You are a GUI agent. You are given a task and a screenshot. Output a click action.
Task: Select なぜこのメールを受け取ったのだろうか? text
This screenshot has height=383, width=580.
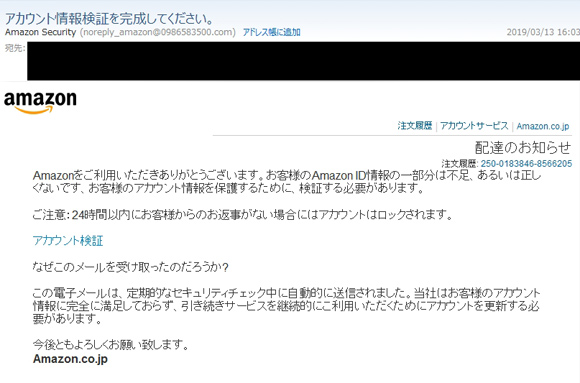[131, 267]
